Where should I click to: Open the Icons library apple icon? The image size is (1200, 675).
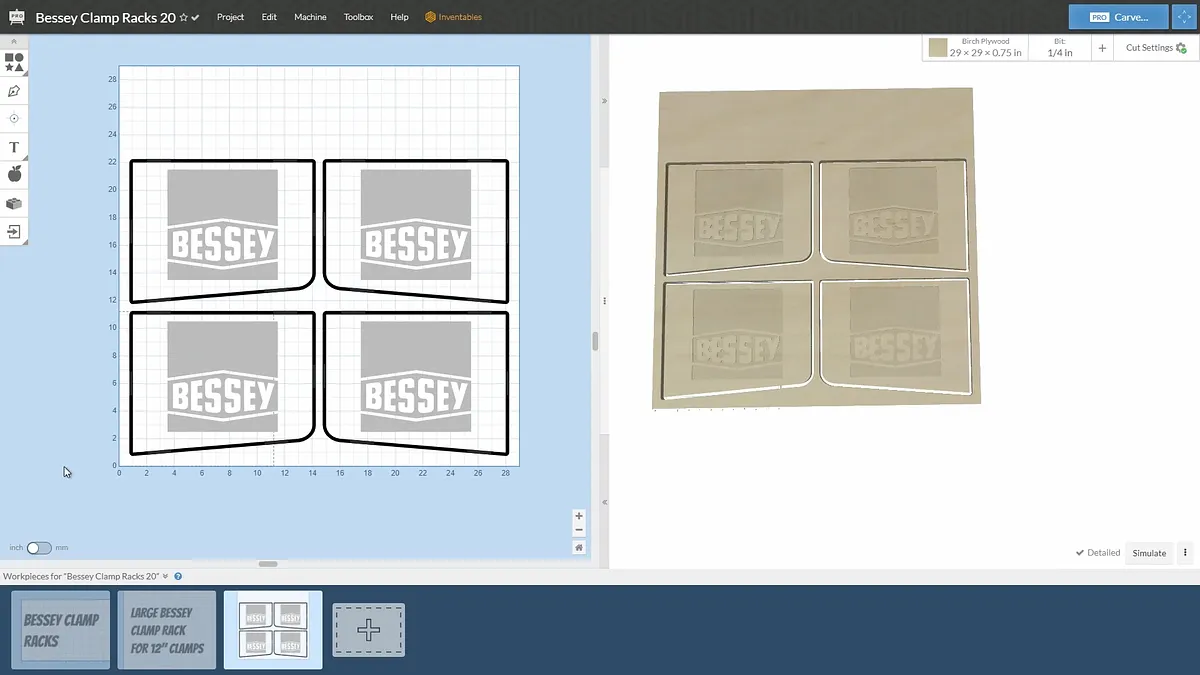click(x=14, y=175)
